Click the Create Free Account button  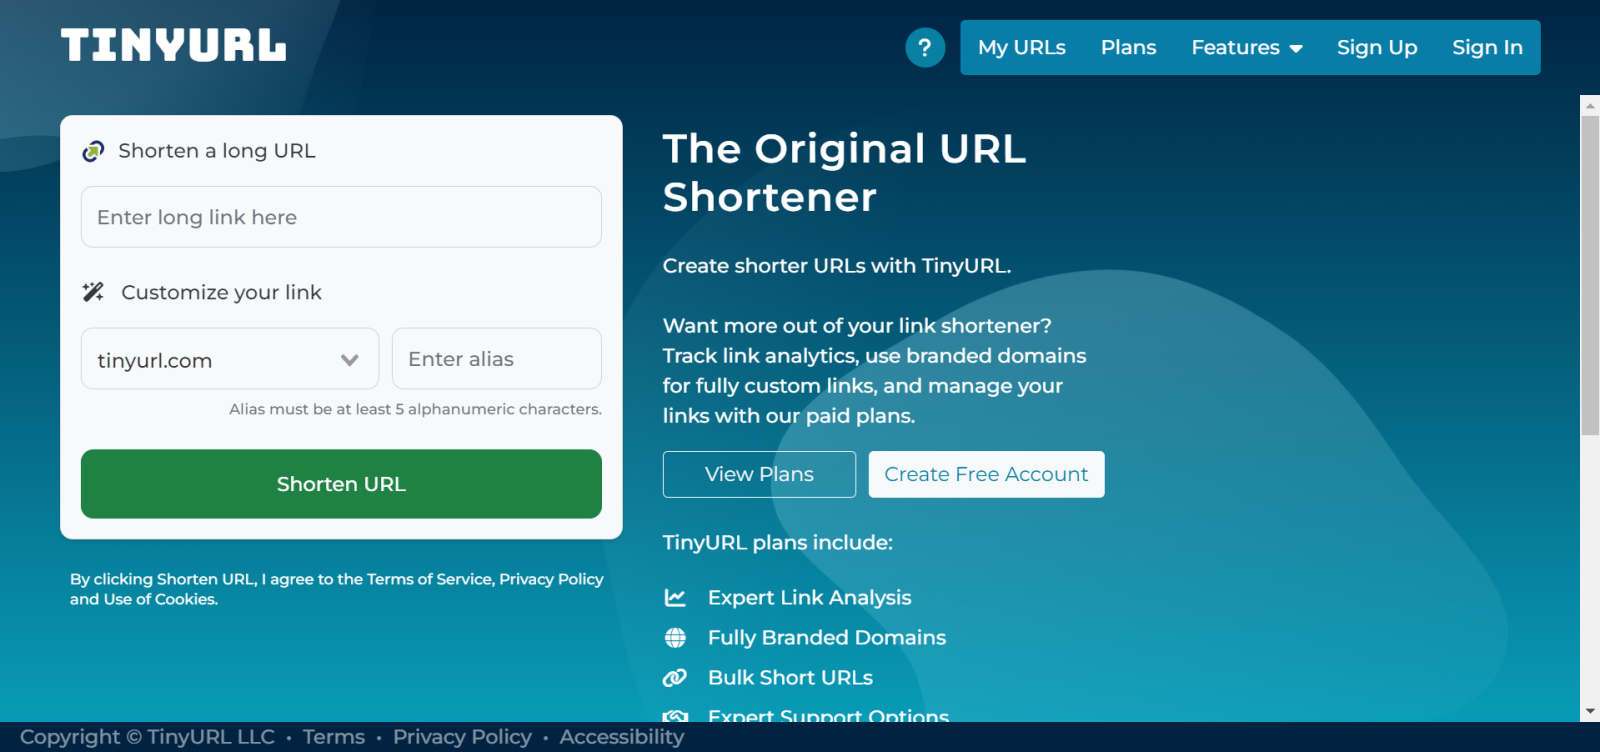pyautogui.click(x=986, y=474)
